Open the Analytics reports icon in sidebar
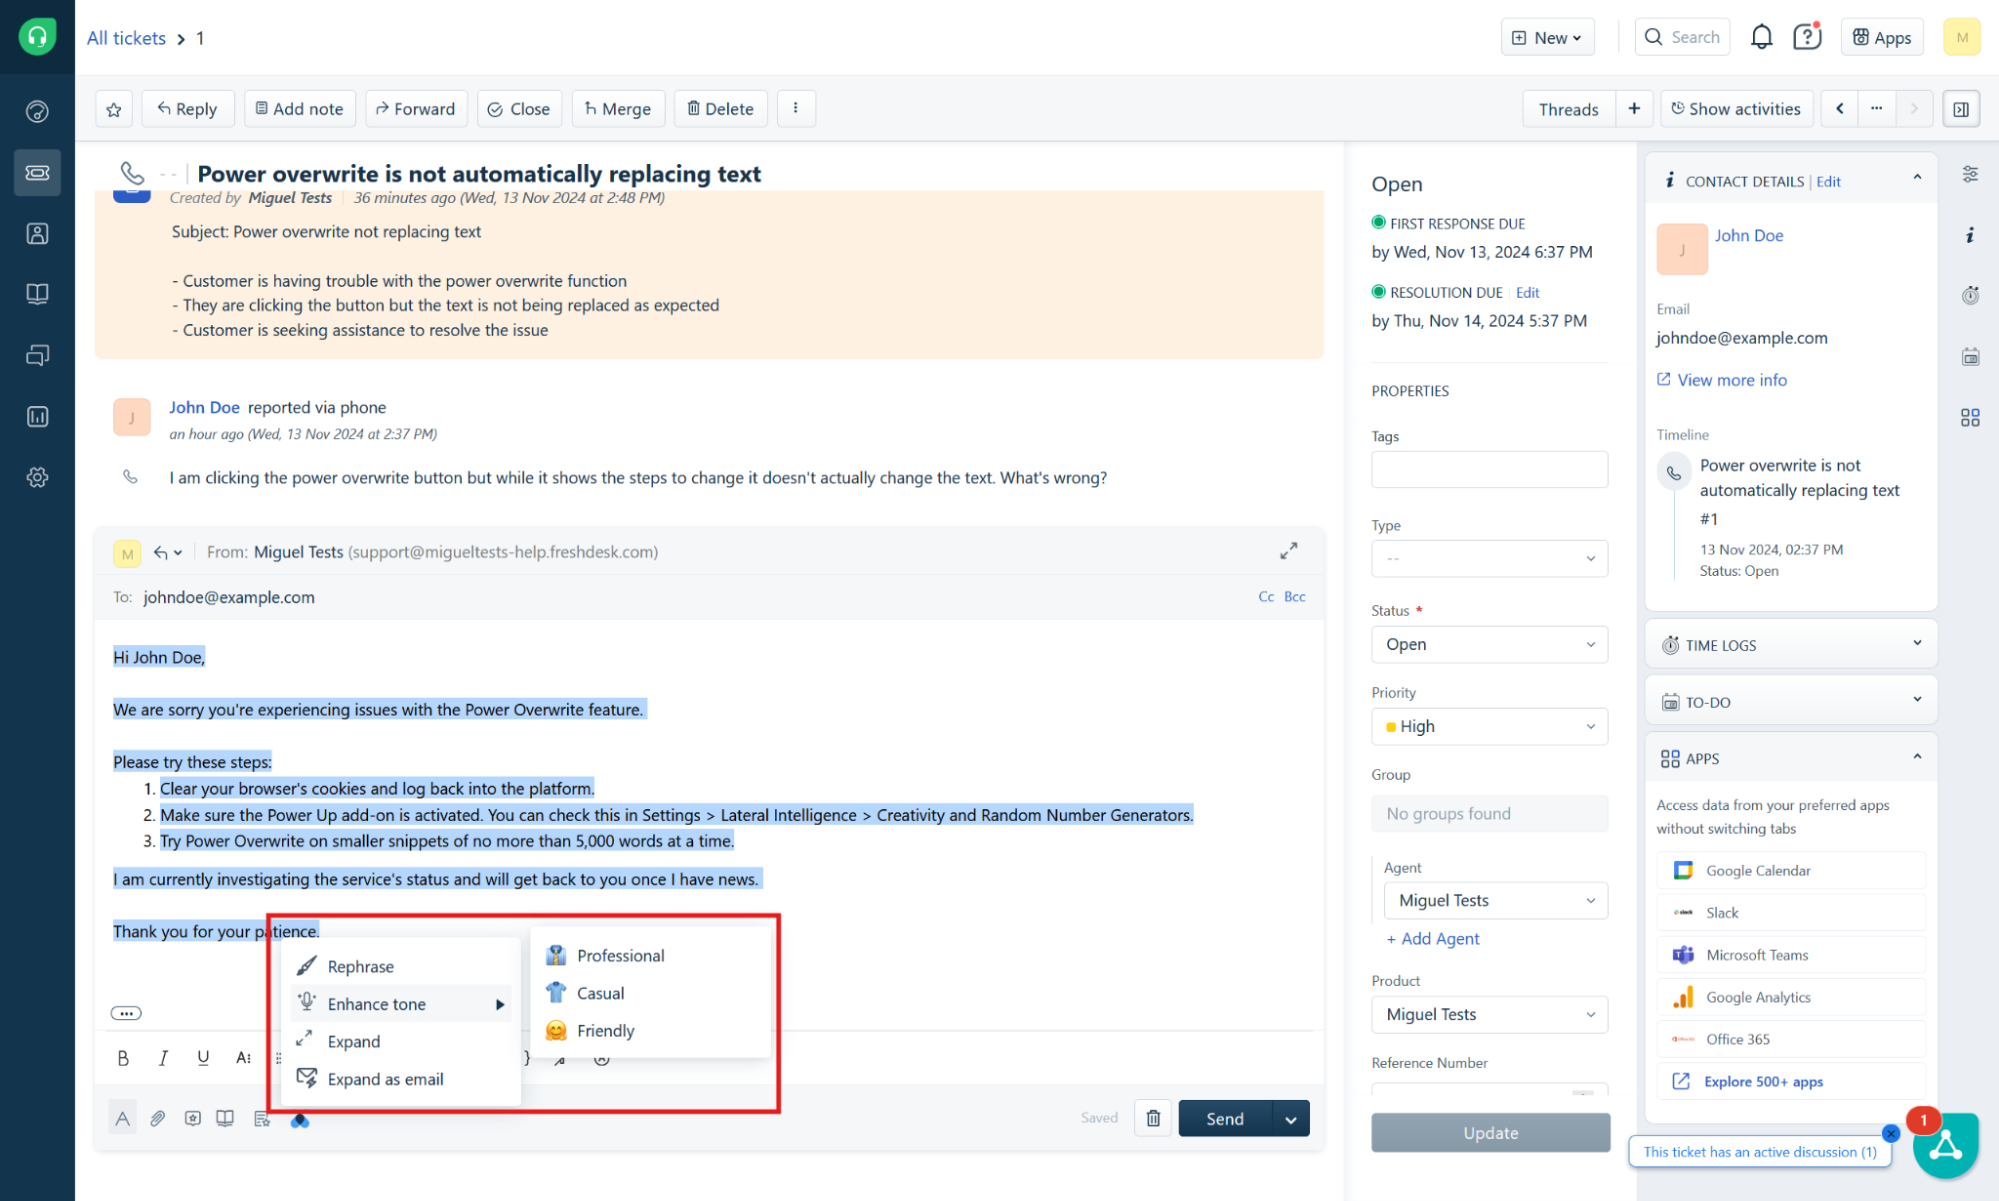The width and height of the screenshot is (1999, 1201). (37, 416)
